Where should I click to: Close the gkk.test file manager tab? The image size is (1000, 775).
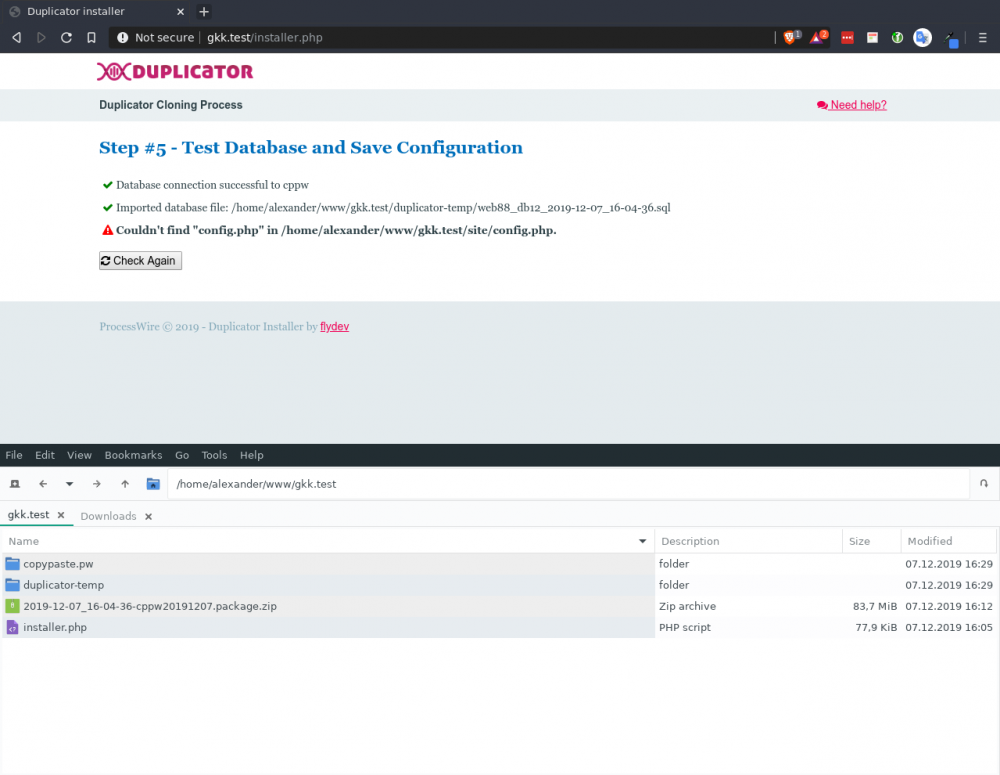point(61,515)
